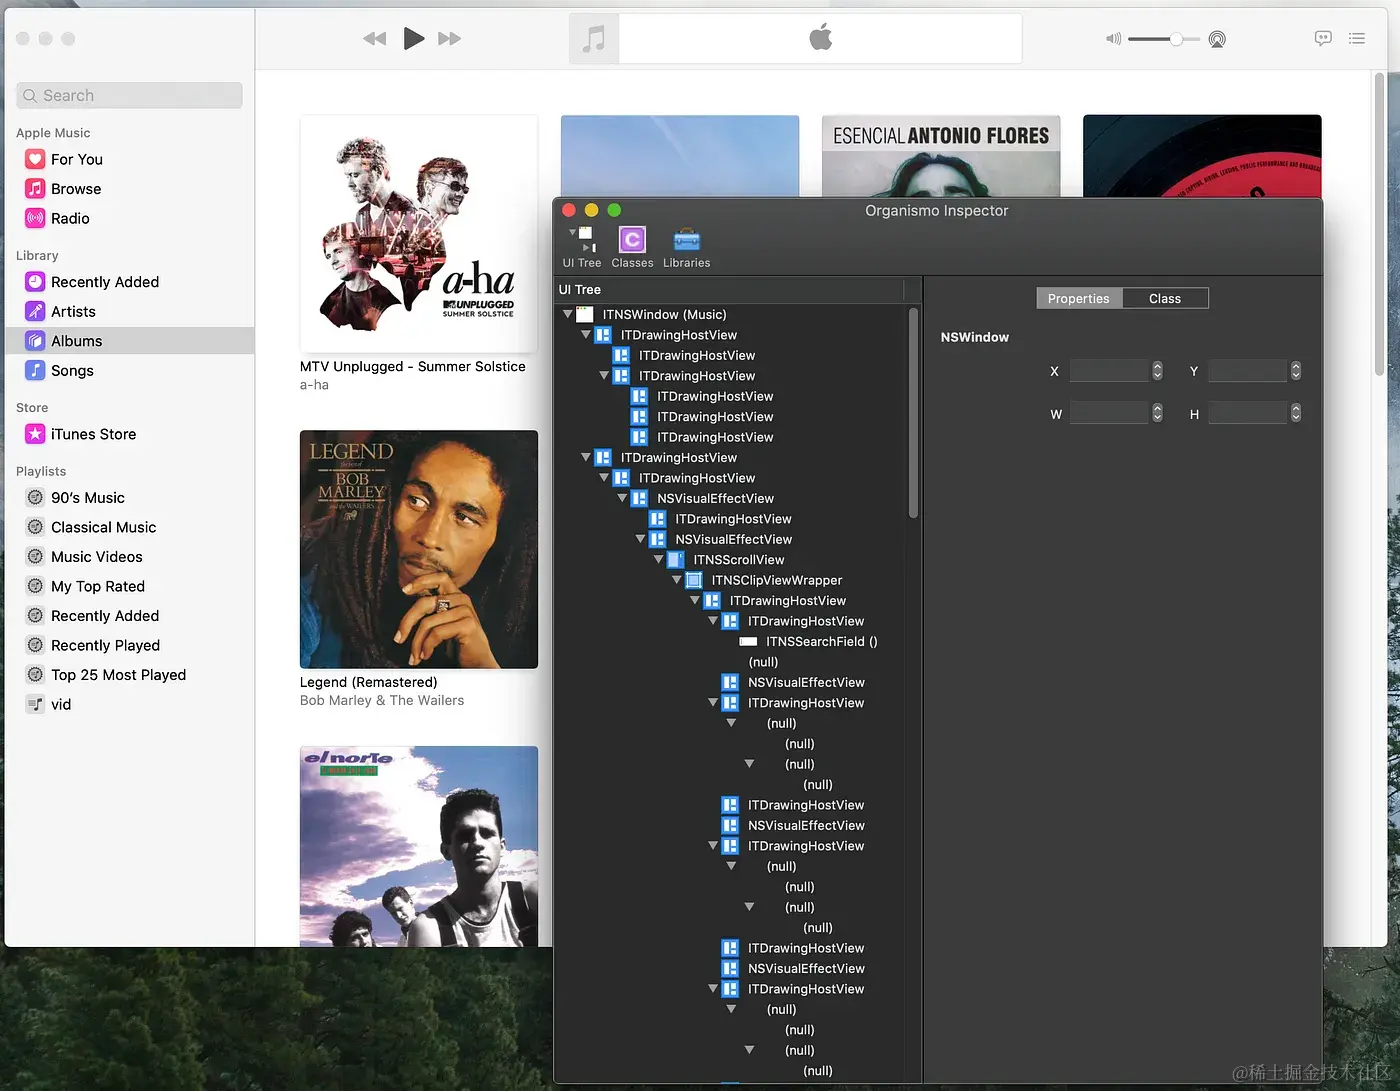Click the W width stepper
This screenshot has height=1091, width=1400.
(x=1157, y=413)
